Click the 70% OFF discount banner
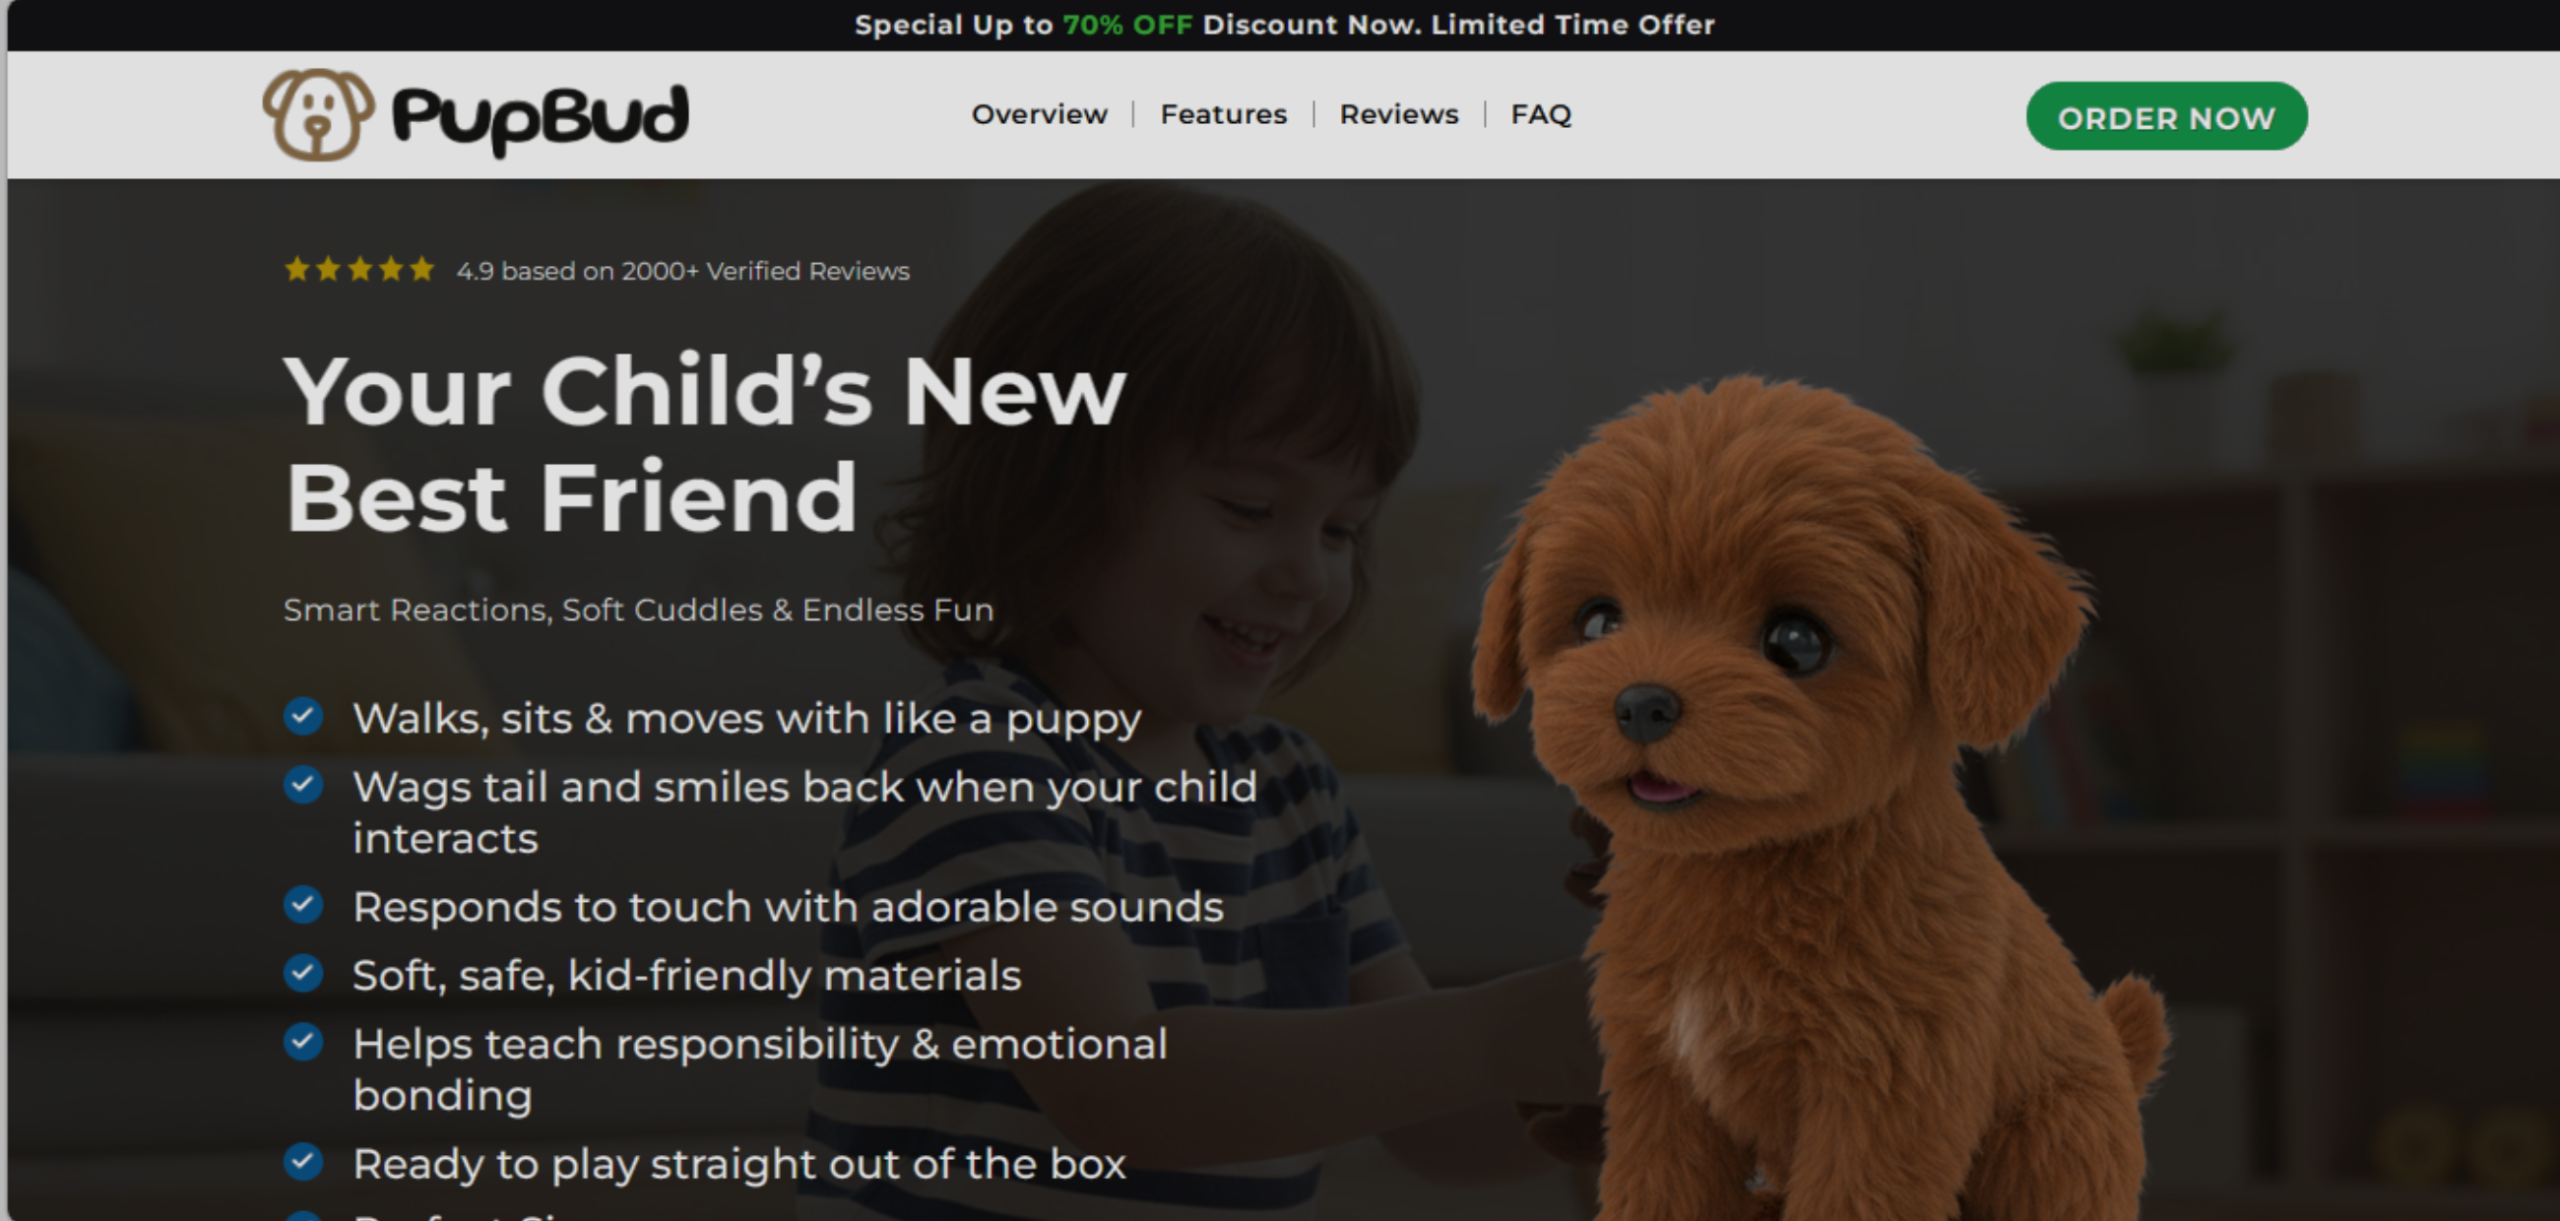 point(1284,25)
